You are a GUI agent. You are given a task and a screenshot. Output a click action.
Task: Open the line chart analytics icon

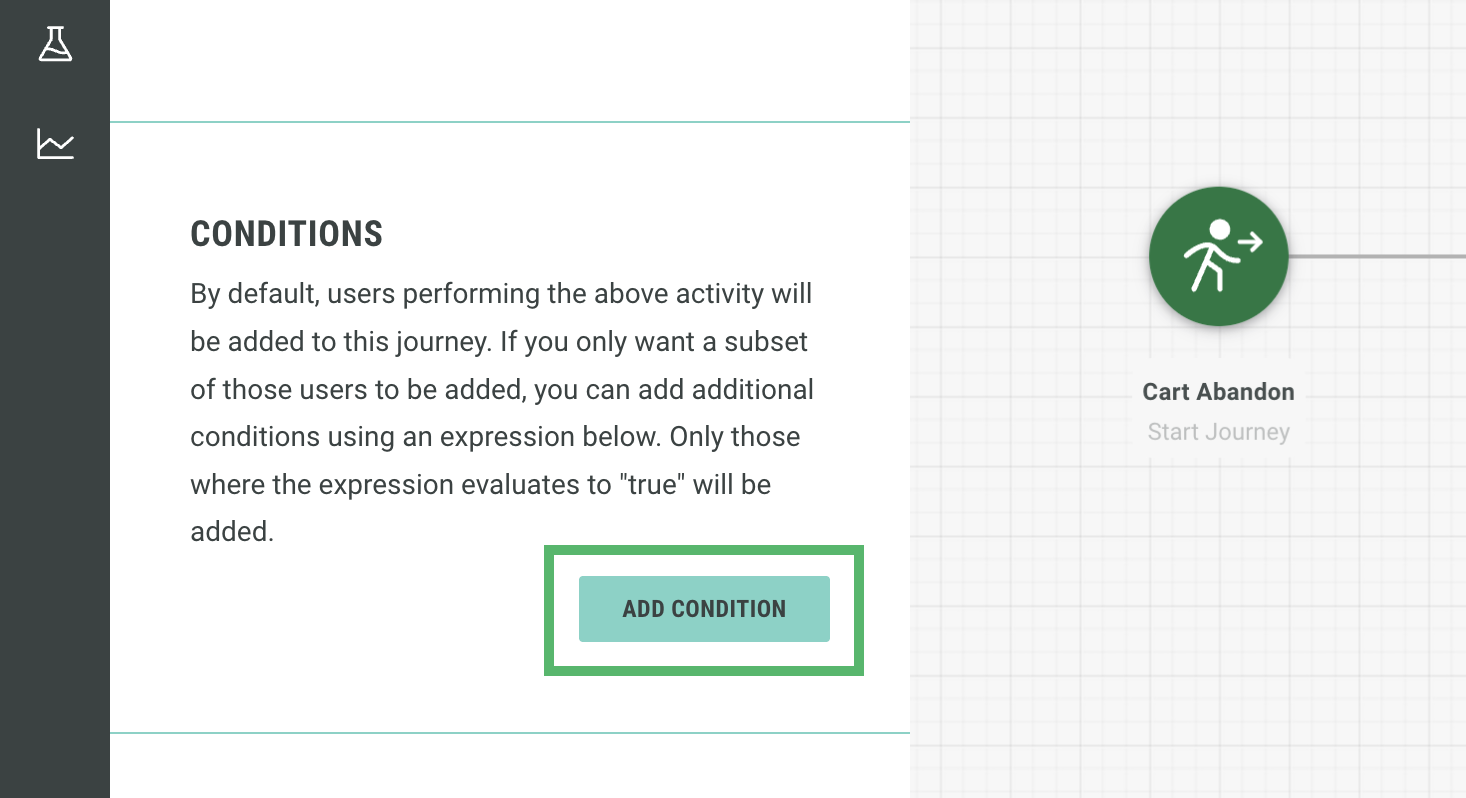click(55, 144)
